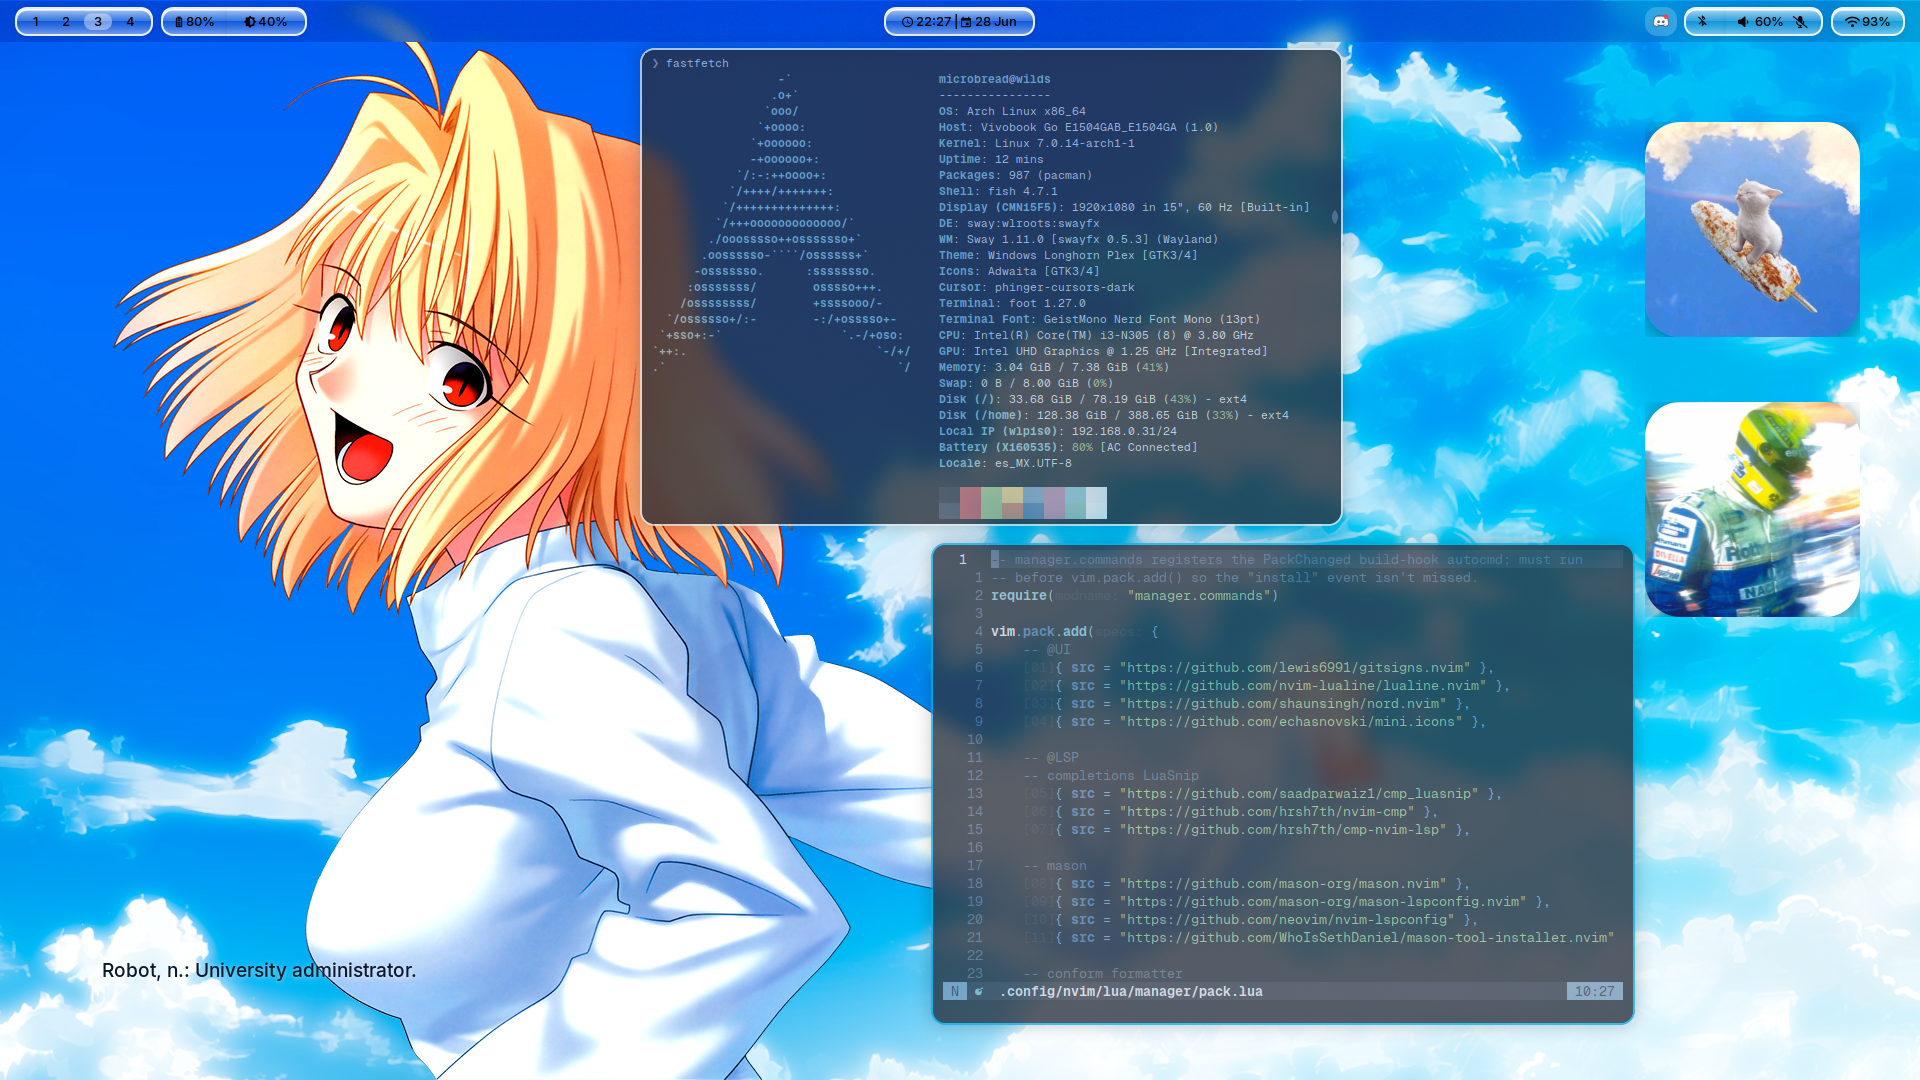1920x1080 pixels.
Task: Click the cat on corn dog image
Action: (1752, 229)
